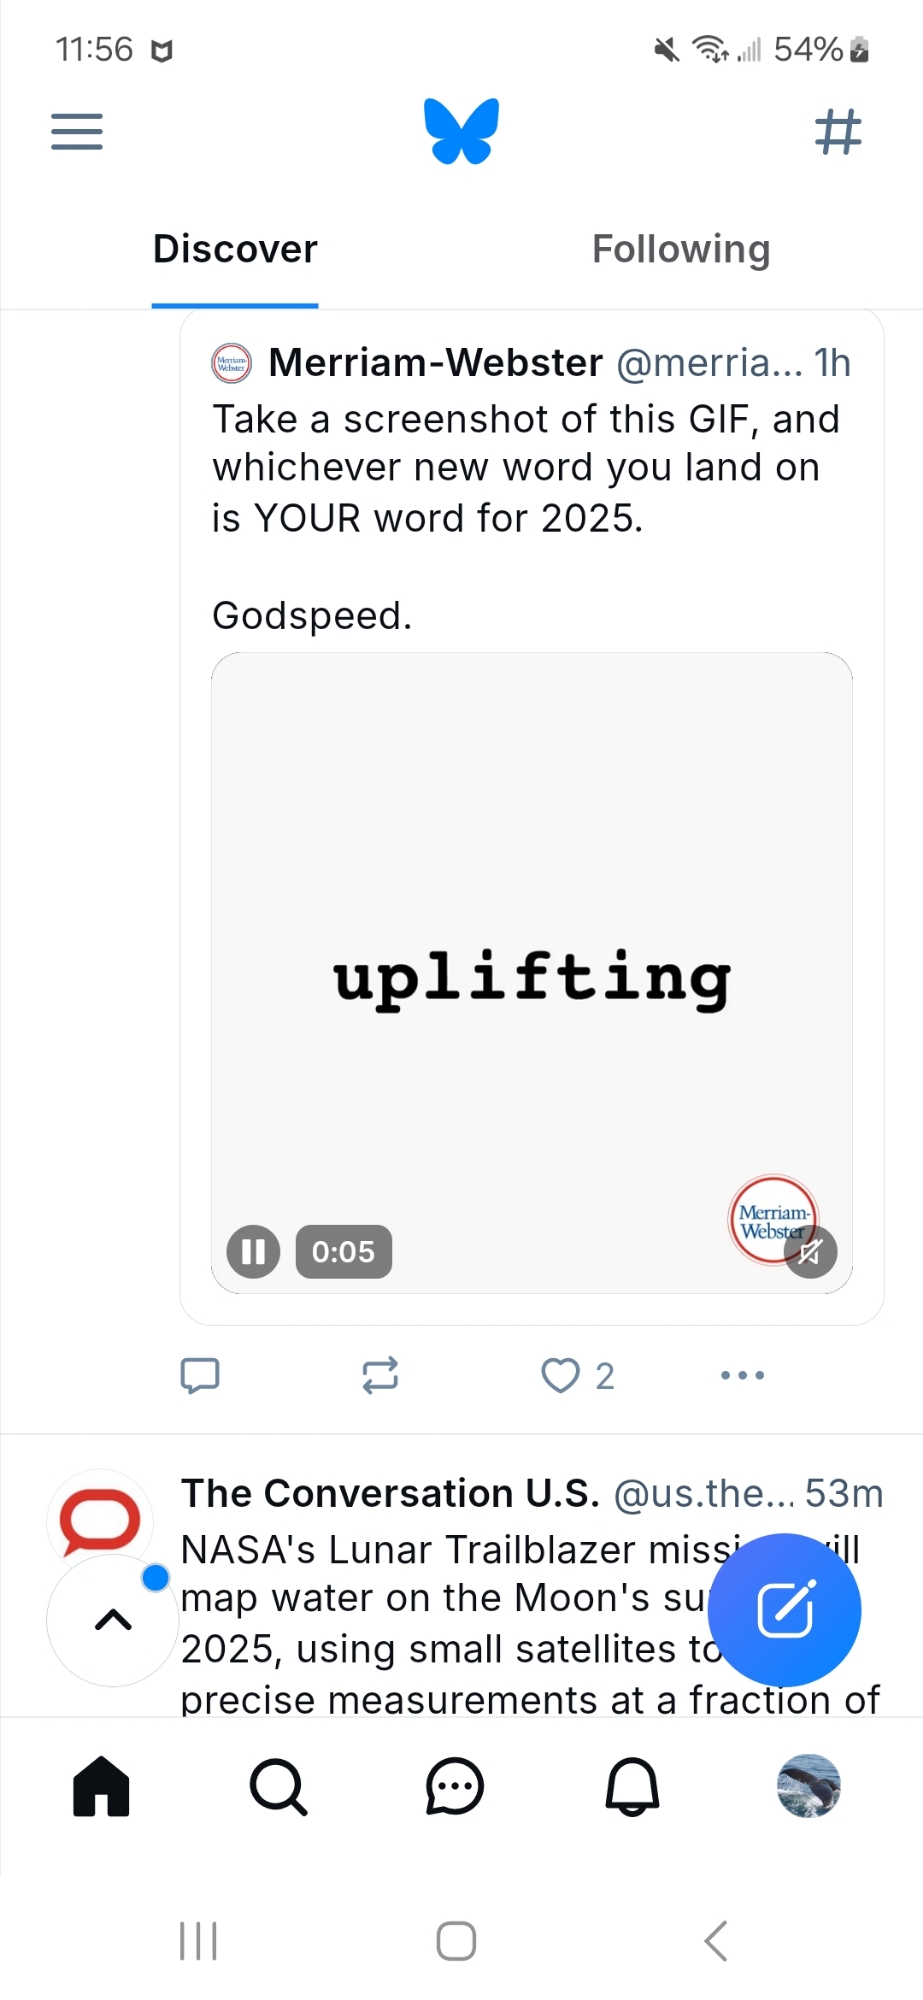This screenshot has width=923, height=2000.
Task: Reply to the Merriam-Webster post
Action: click(x=200, y=1375)
